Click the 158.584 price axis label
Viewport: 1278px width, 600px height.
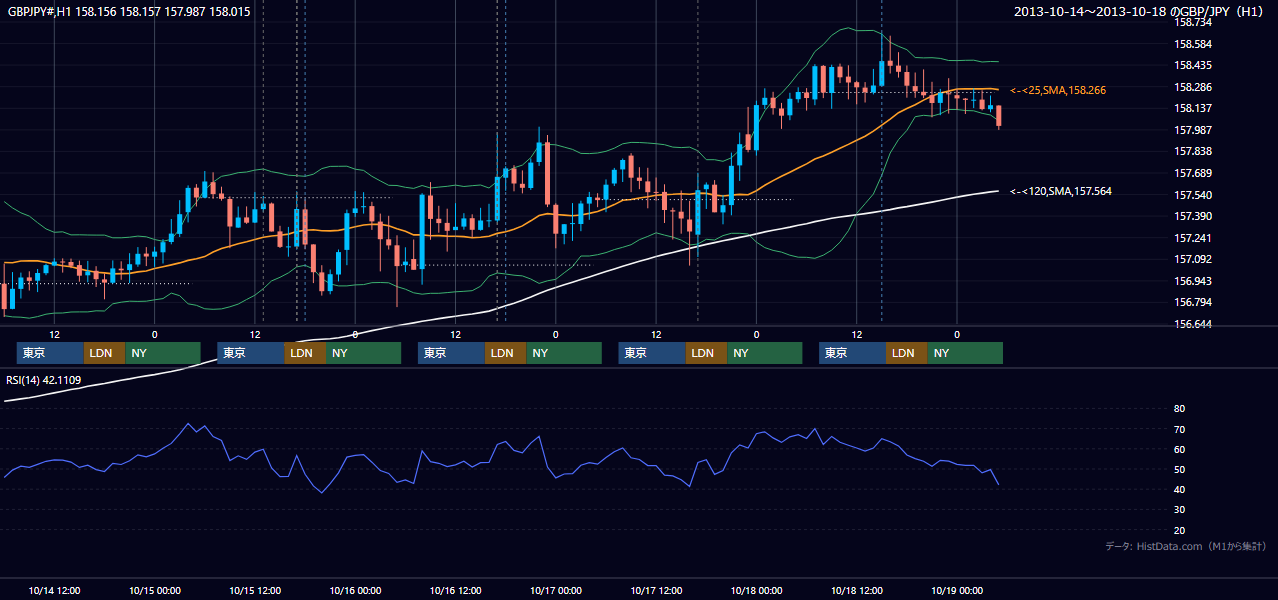point(1195,44)
